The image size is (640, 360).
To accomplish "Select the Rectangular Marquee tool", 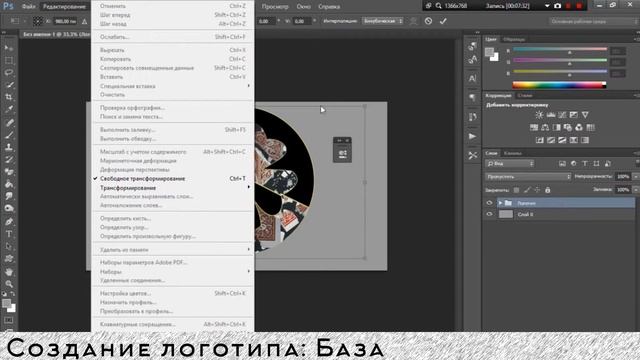I will coord(9,60).
